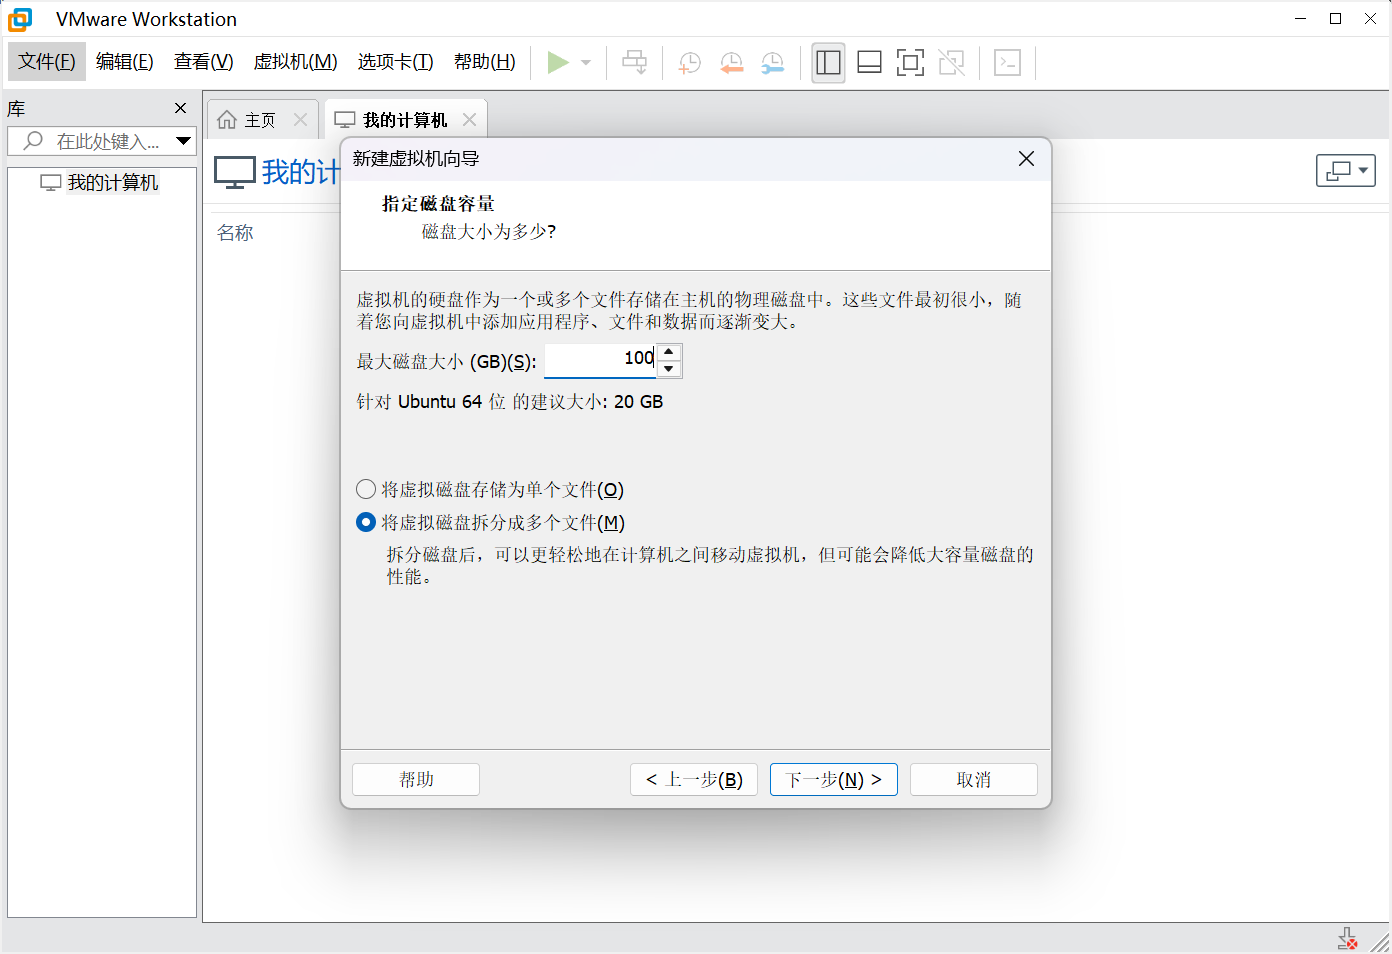This screenshot has height=954, width=1392.
Task: Click the Enter Full Screen icon
Action: 910,63
